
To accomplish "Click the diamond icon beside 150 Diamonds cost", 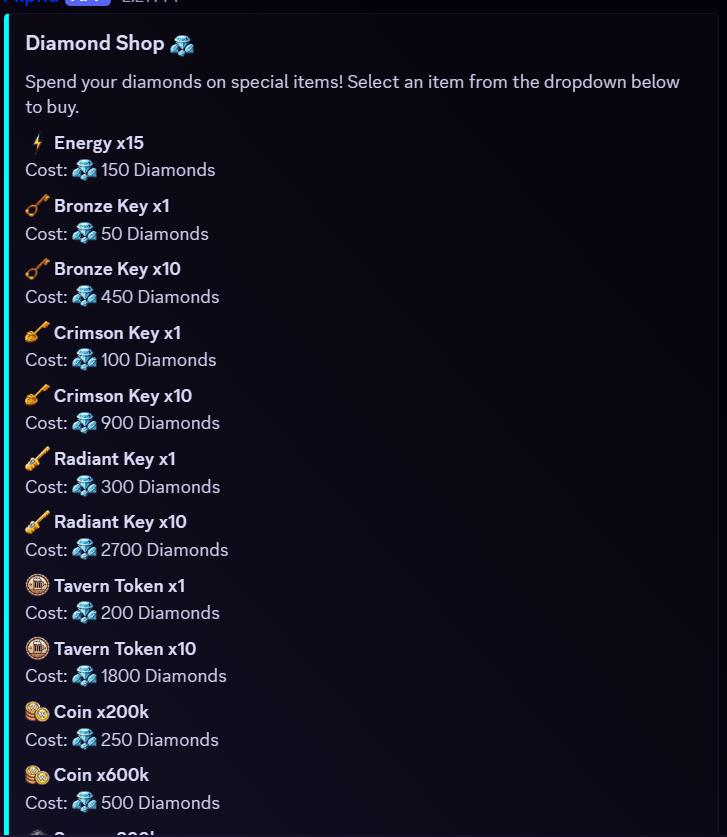I will (85, 170).
